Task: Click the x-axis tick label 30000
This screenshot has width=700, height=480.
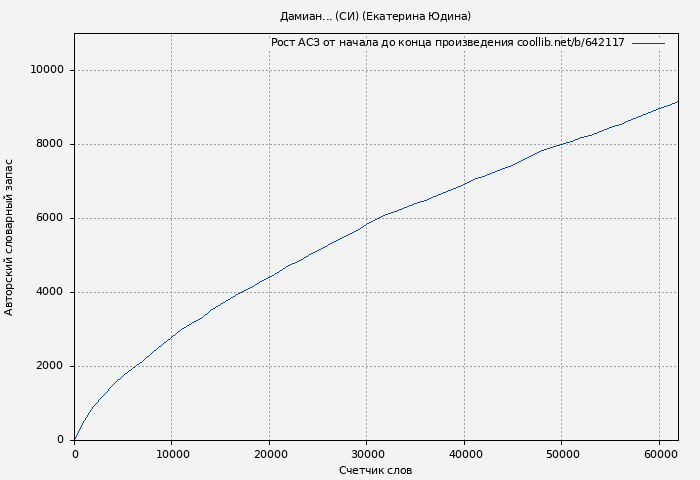Action: (x=367, y=454)
